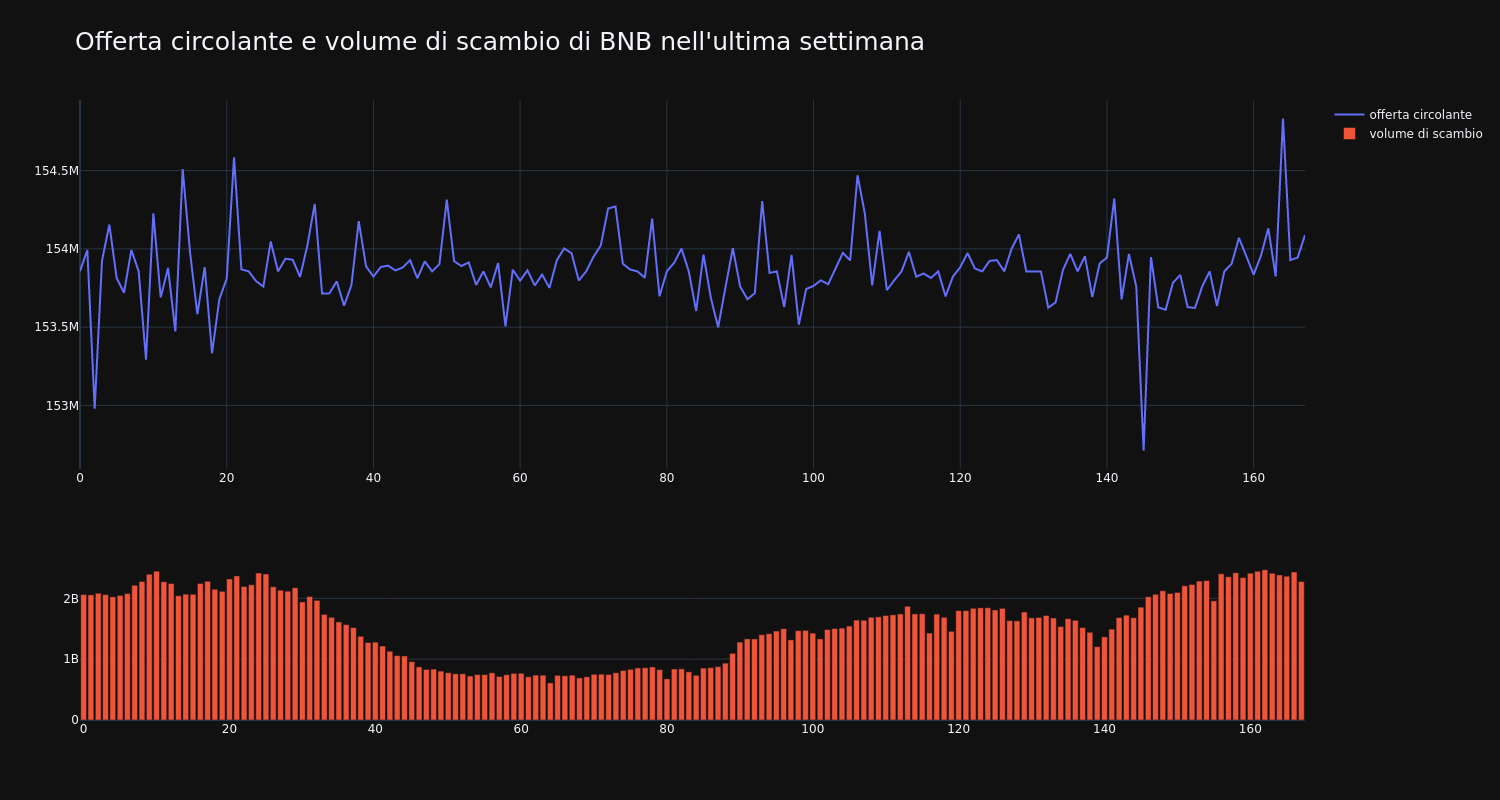
Task: Click the 153.5M y-axis label
Action: point(56,327)
